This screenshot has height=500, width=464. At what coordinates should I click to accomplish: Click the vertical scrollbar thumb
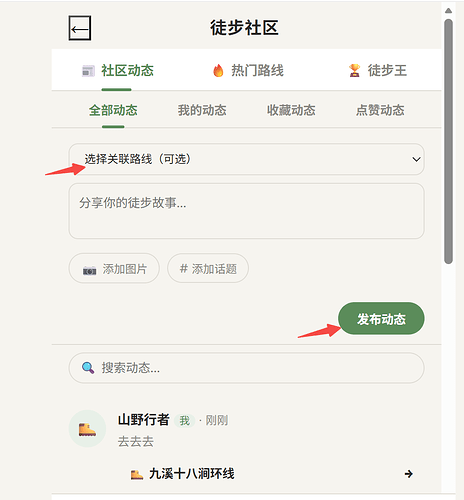click(448, 142)
